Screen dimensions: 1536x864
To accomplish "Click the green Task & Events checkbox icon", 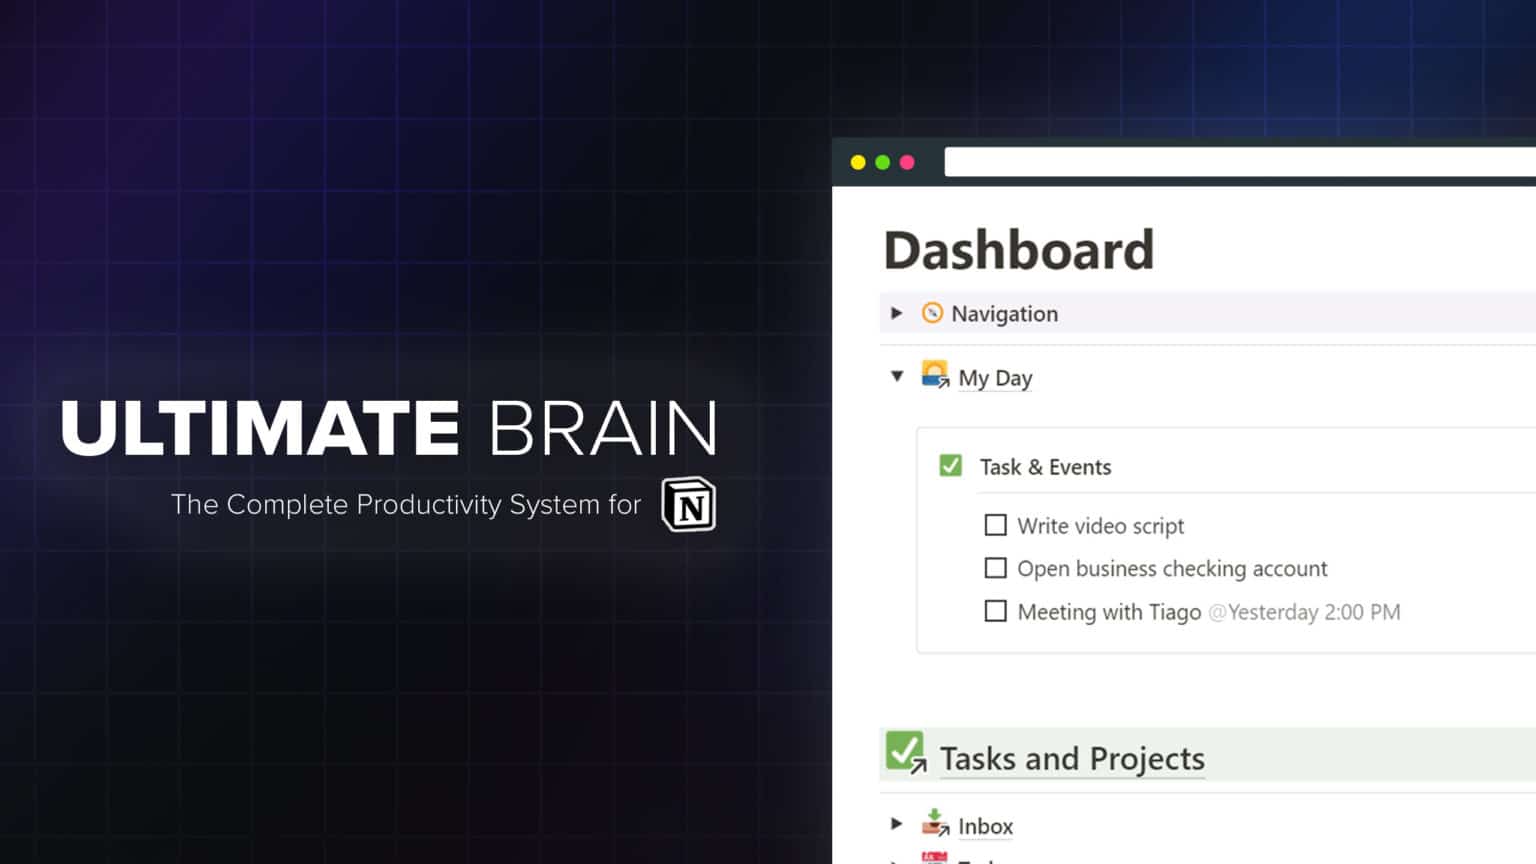I will point(950,465).
